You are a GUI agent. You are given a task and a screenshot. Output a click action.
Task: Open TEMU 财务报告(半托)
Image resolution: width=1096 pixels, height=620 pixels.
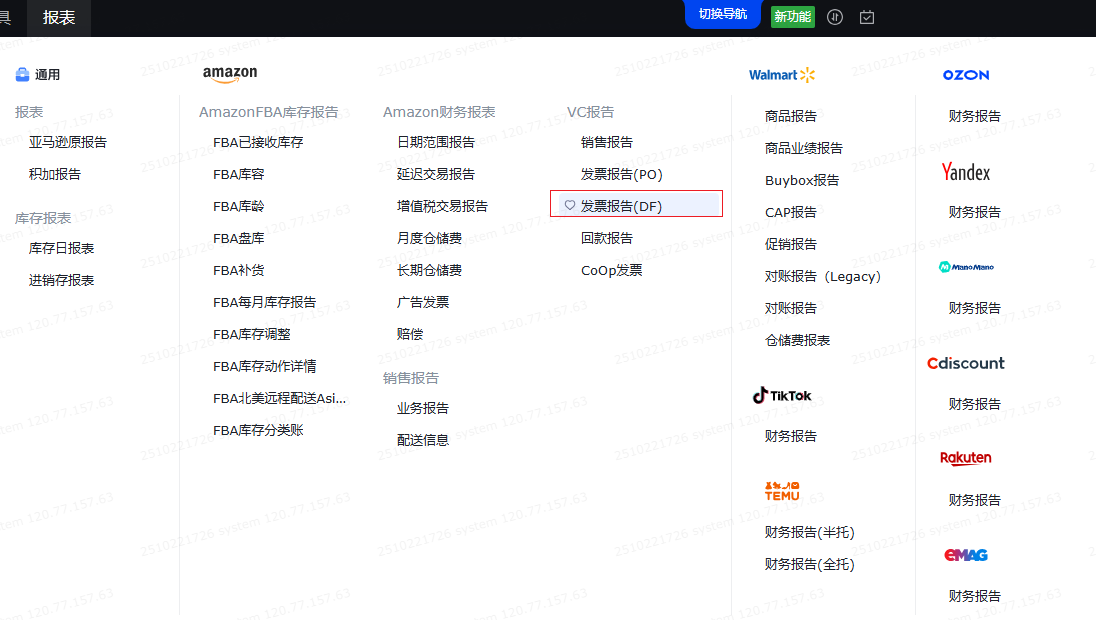809,533
